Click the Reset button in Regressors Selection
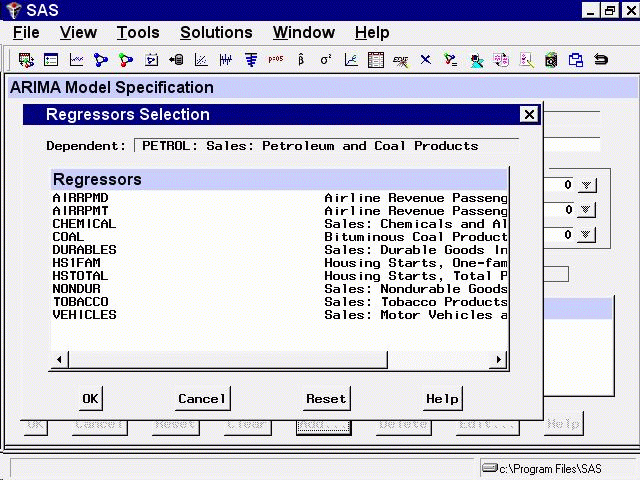The height and width of the screenshot is (480, 640). click(326, 398)
